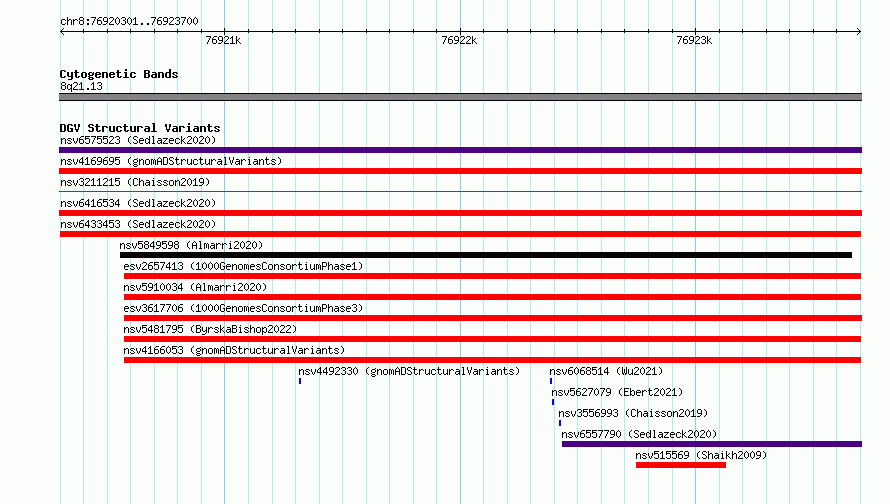Click nsv4166053 (gnomADStructuralVariants) label
Screen dimensions: 890x504
[x=234, y=350]
